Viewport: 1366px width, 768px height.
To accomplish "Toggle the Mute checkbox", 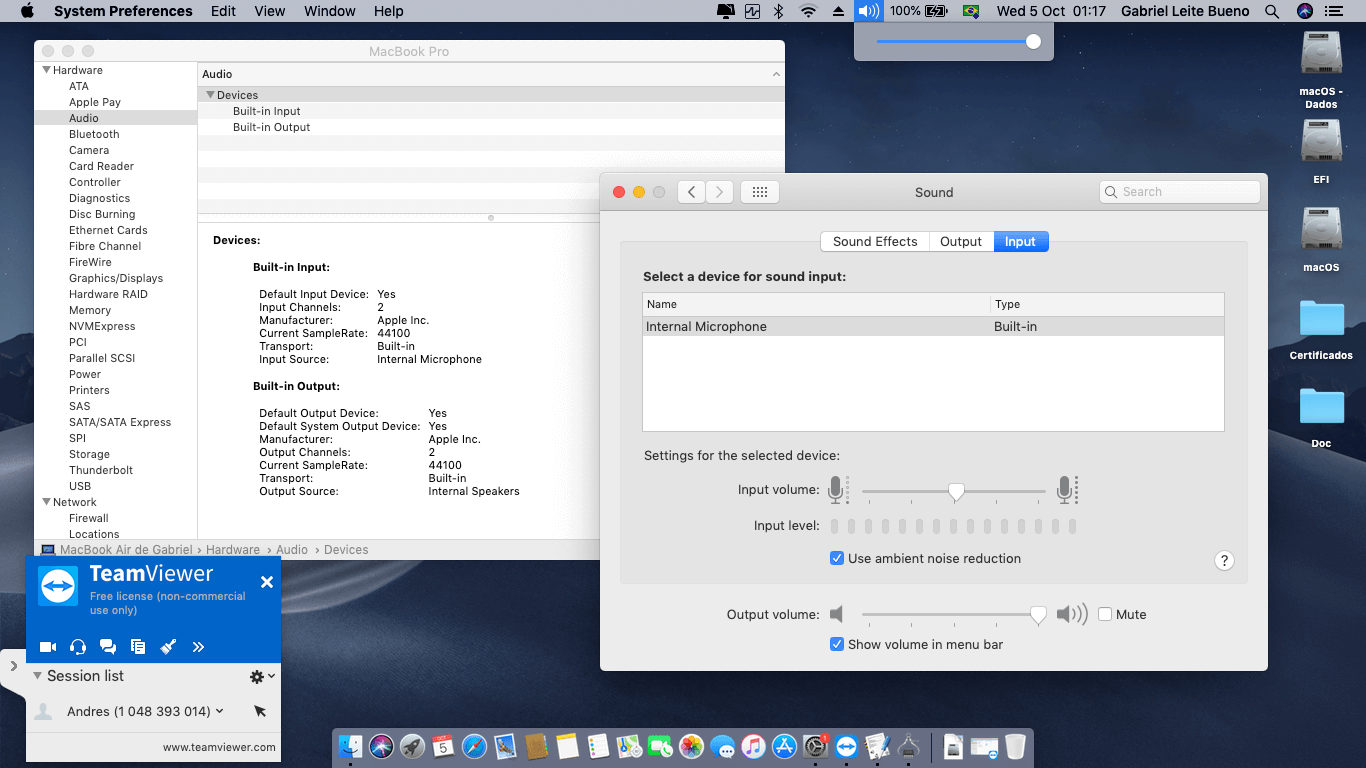I will coord(1105,614).
